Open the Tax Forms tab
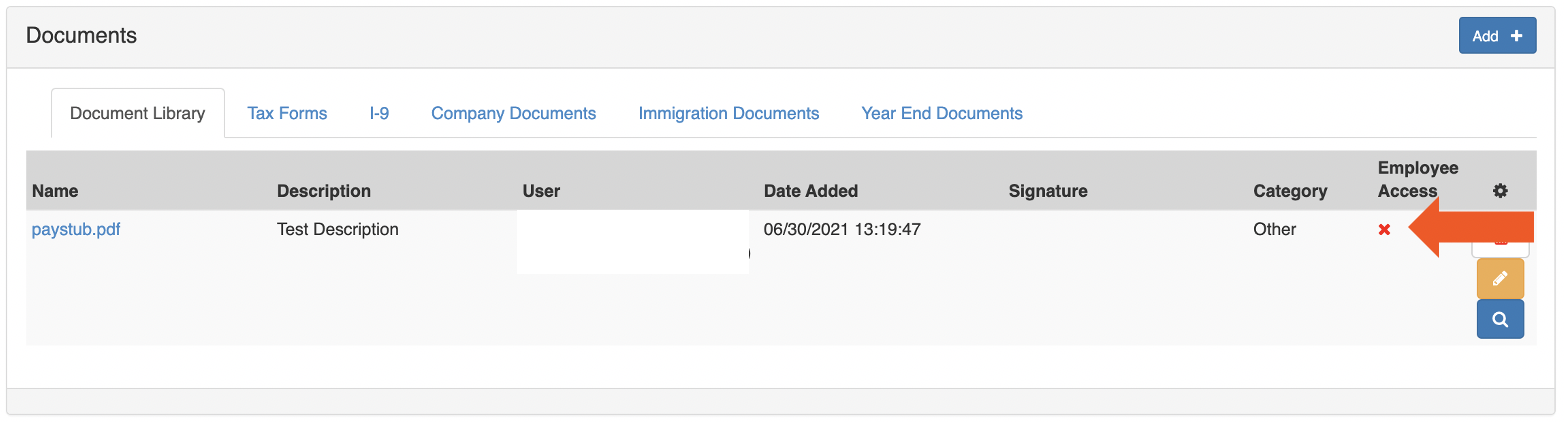 pos(287,113)
